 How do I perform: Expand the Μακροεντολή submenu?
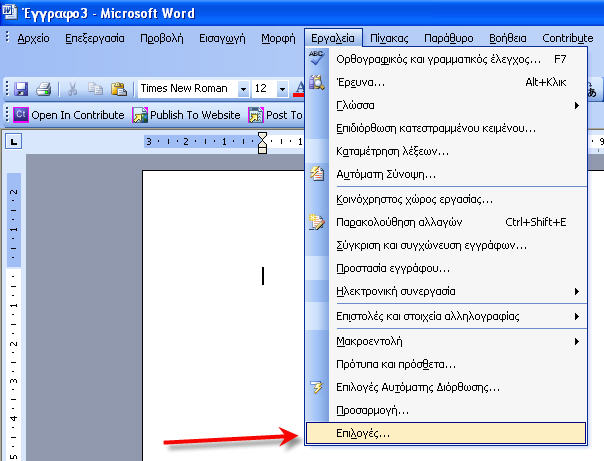[446, 341]
